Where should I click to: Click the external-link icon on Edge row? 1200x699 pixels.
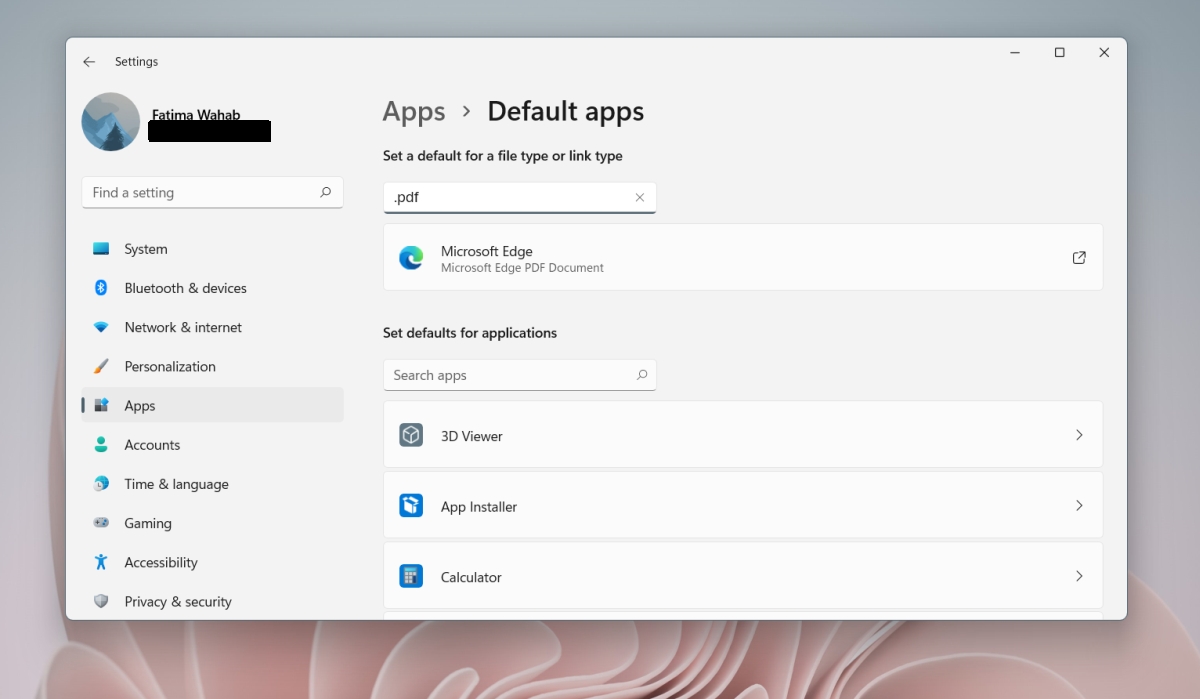click(1079, 258)
